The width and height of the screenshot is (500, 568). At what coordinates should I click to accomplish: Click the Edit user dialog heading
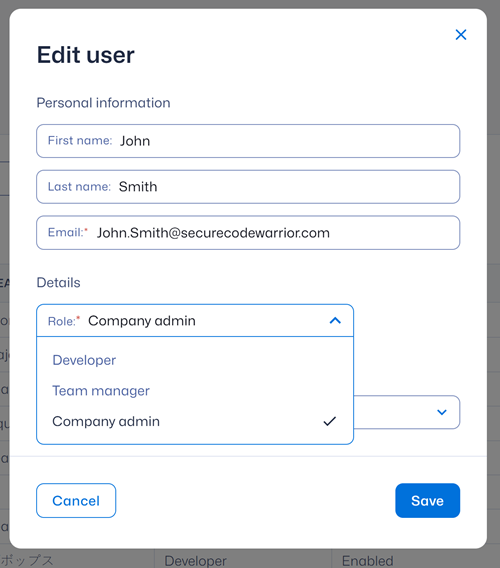pos(86,55)
